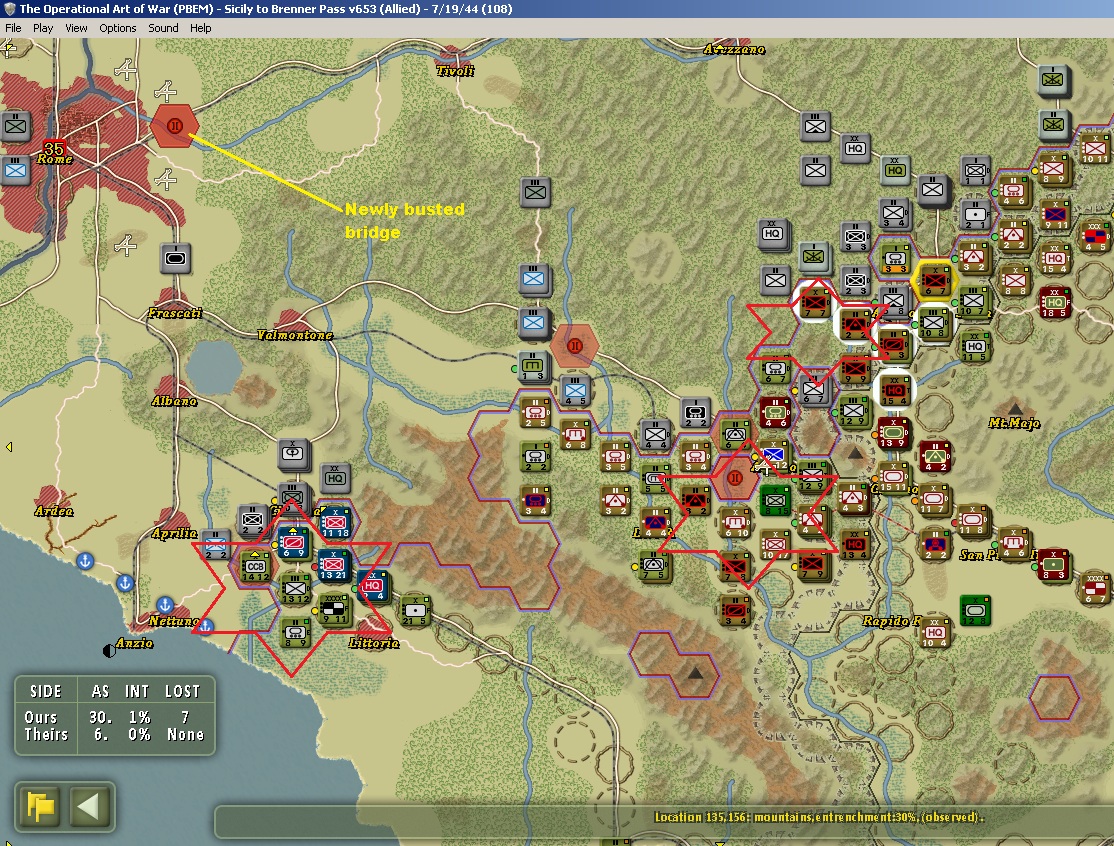Select the gray armor unit north of Frascati
The image size is (1114, 846).
pyautogui.click(x=175, y=259)
